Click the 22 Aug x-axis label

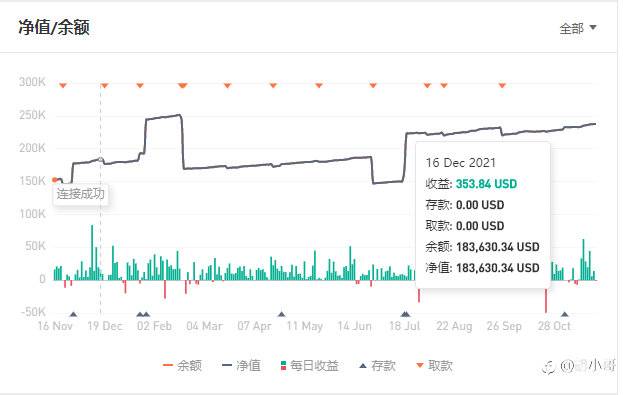click(x=455, y=326)
